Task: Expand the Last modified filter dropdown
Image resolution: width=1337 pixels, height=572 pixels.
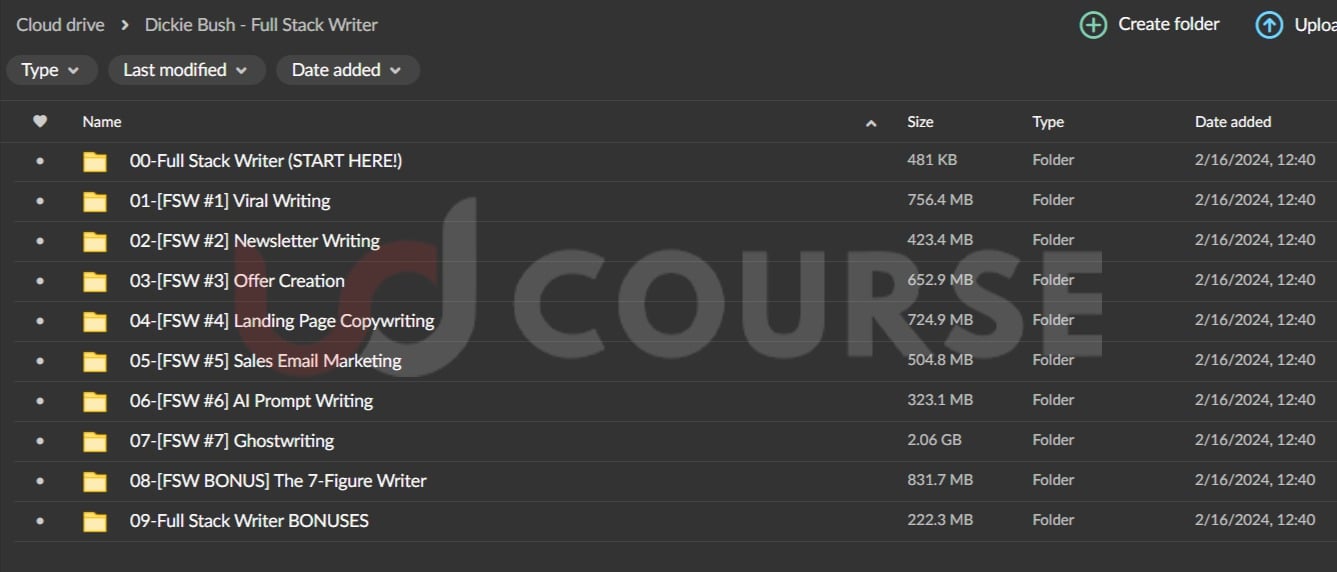Action: pyautogui.click(x=187, y=70)
